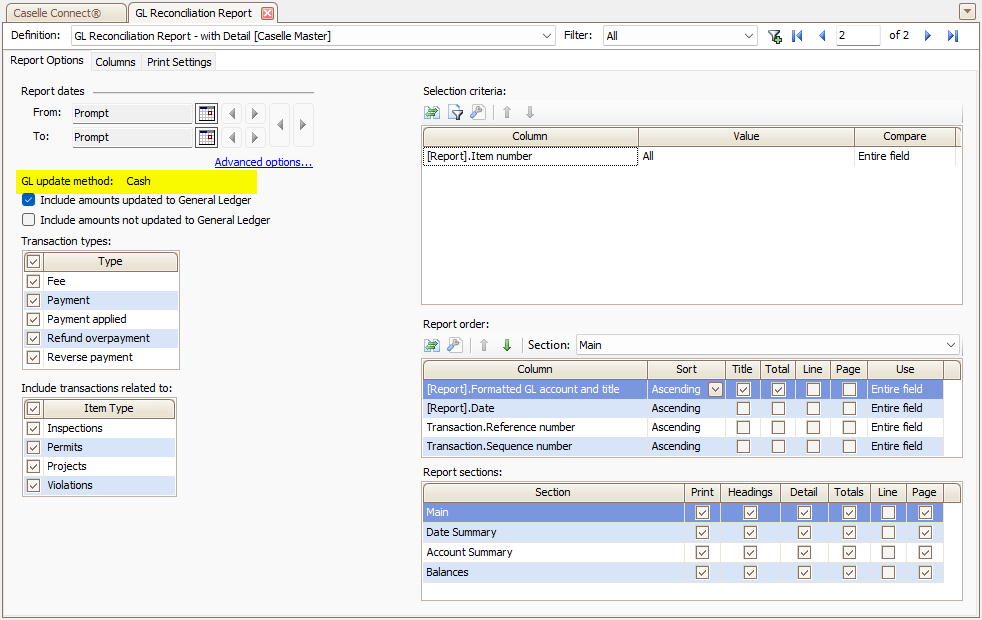Enable Include amounts not updated to General Ledger
The image size is (982, 620).
pyautogui.click(x=27, y=219)
